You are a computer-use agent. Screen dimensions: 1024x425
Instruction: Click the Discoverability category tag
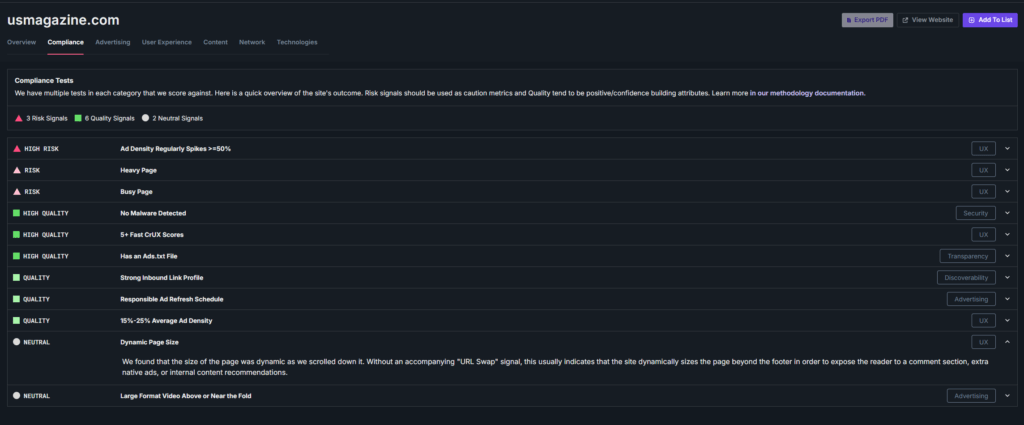pos(966,277)
